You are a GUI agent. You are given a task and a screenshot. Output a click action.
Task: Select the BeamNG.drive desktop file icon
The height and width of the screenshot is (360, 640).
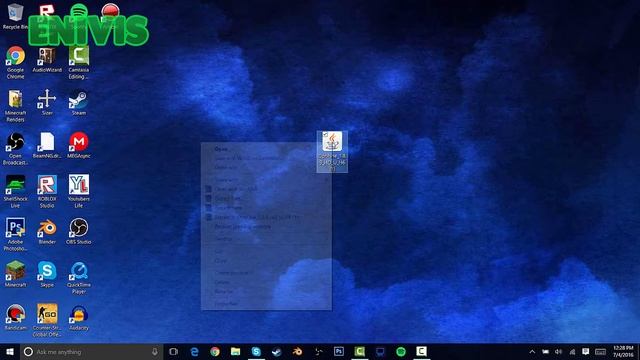tap(47, 145)
